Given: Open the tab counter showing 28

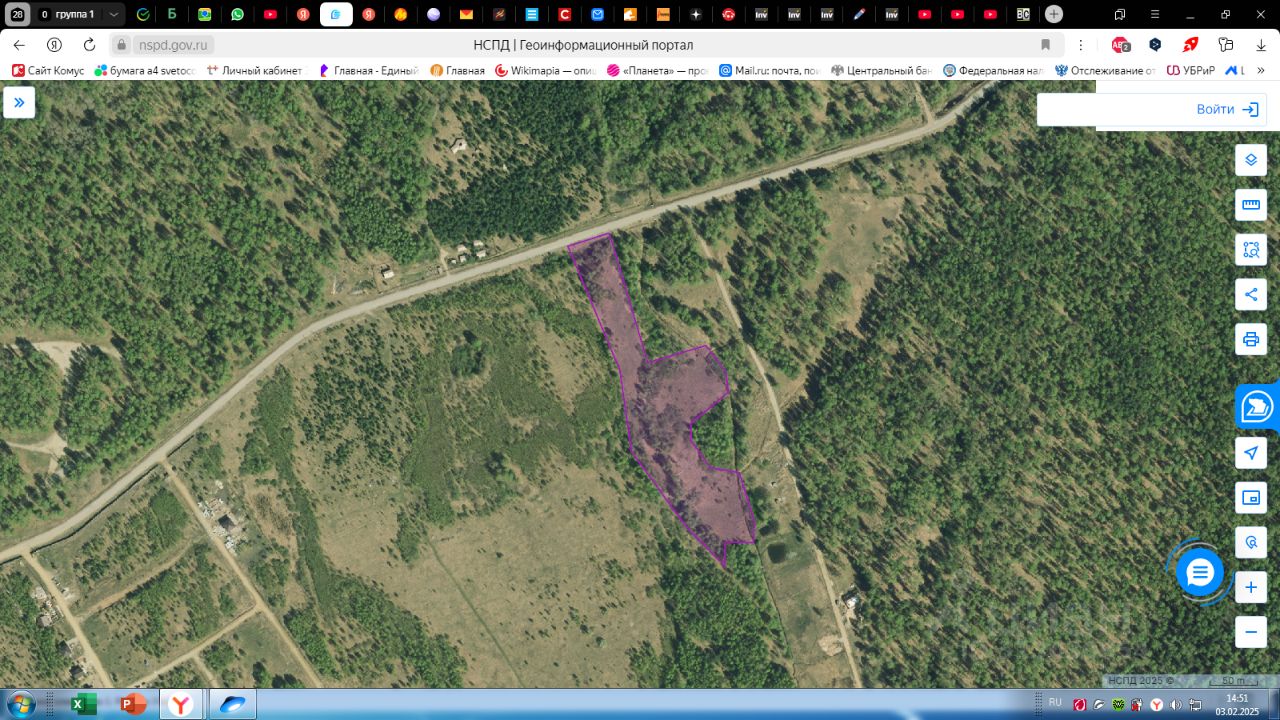Looking at the screenshot, I should 17,15.
